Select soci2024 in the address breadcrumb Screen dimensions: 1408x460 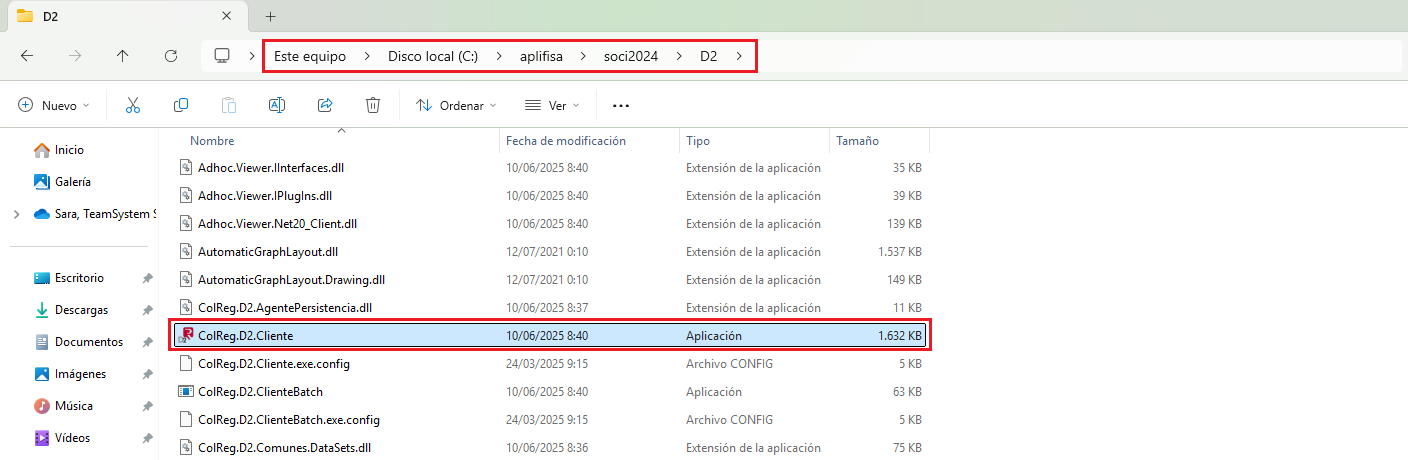coord(630,56)
